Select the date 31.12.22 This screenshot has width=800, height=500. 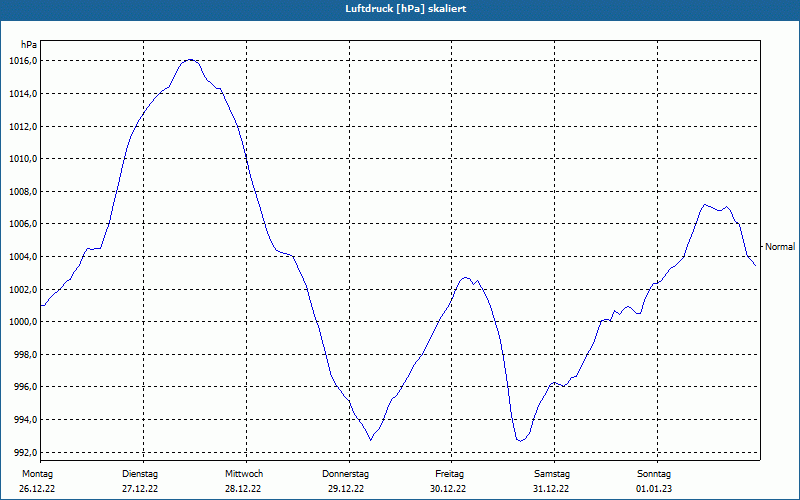point(551,489)
